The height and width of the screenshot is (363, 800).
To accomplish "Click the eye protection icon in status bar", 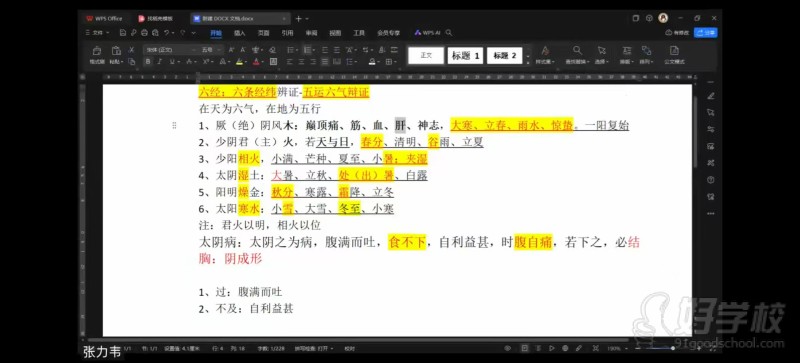I will coord(508,348).
